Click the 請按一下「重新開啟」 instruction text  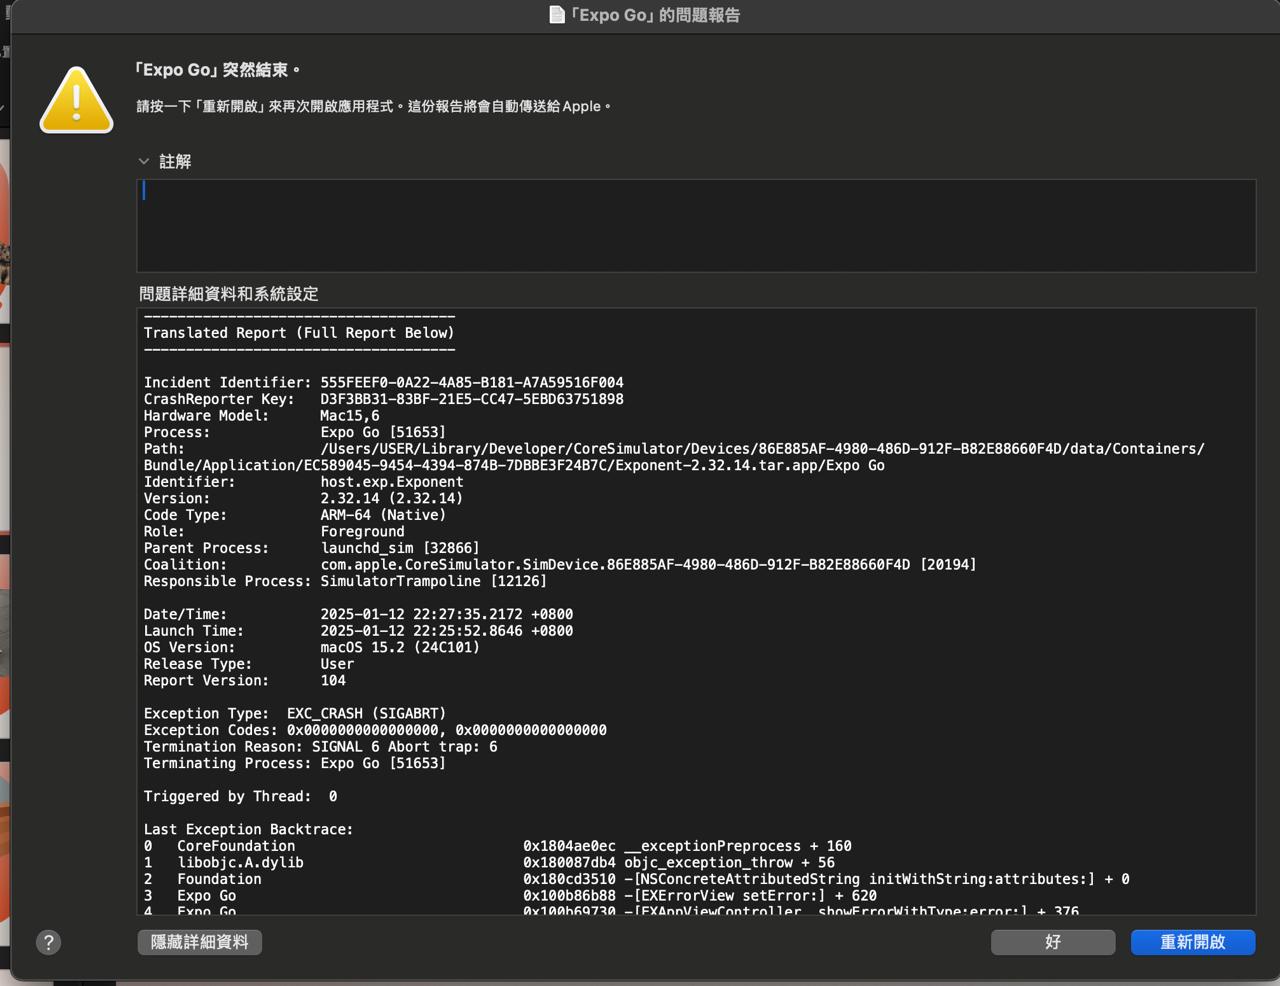click(373, 106)
